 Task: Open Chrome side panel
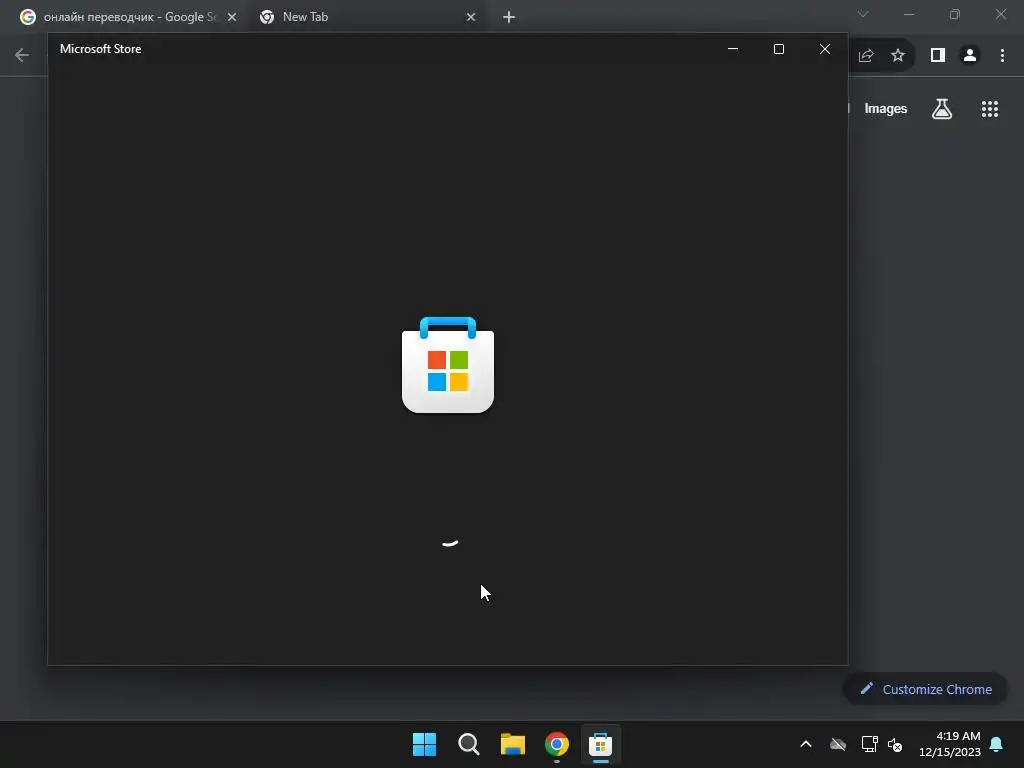point(938,56)
